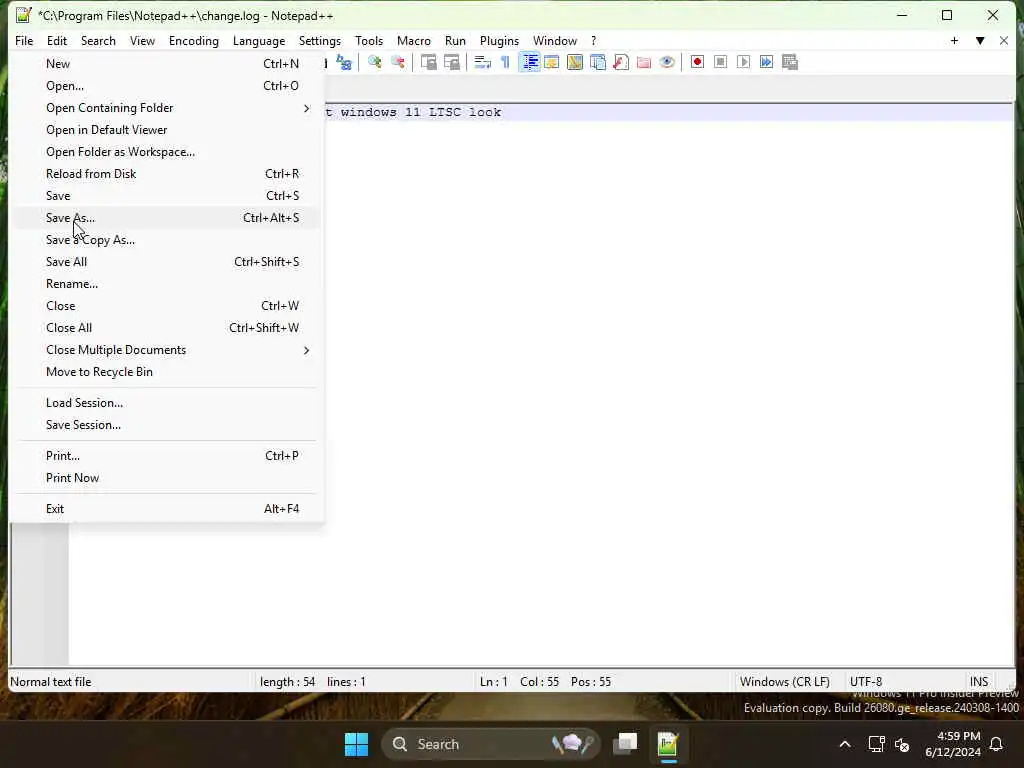Open the Document List toolbar icon

(x=598, y=62)
